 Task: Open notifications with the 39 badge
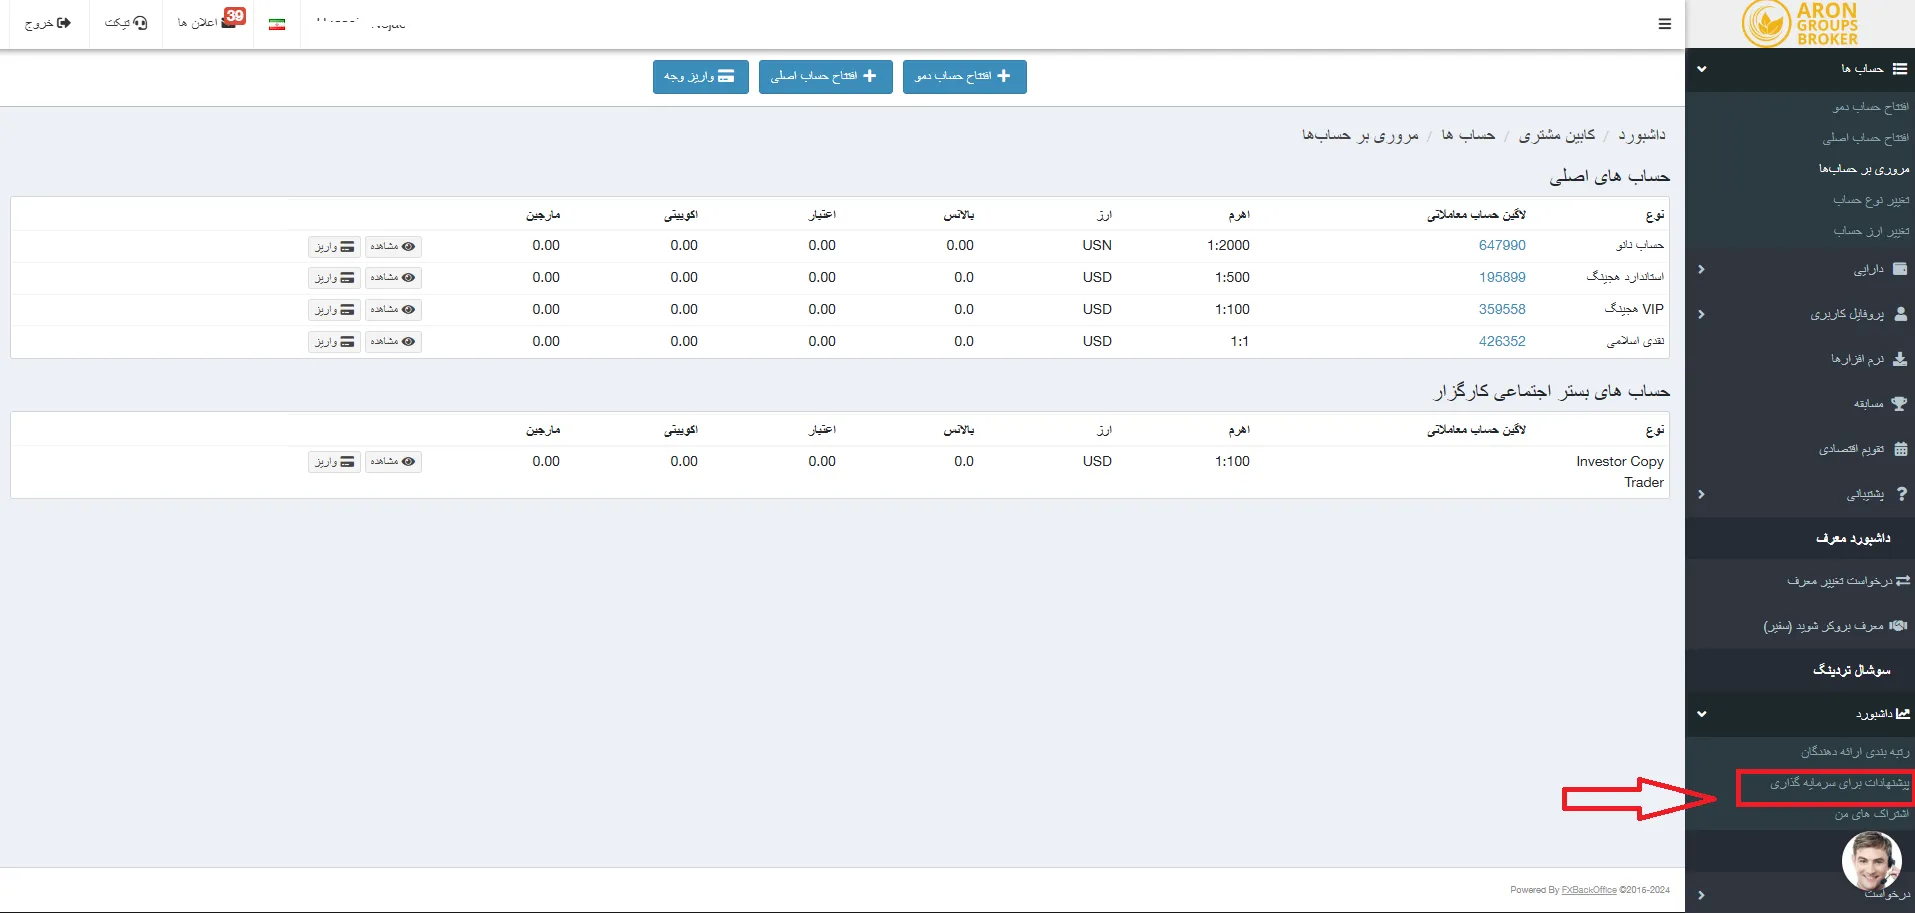pyautogui.click(x=229, y=21)
